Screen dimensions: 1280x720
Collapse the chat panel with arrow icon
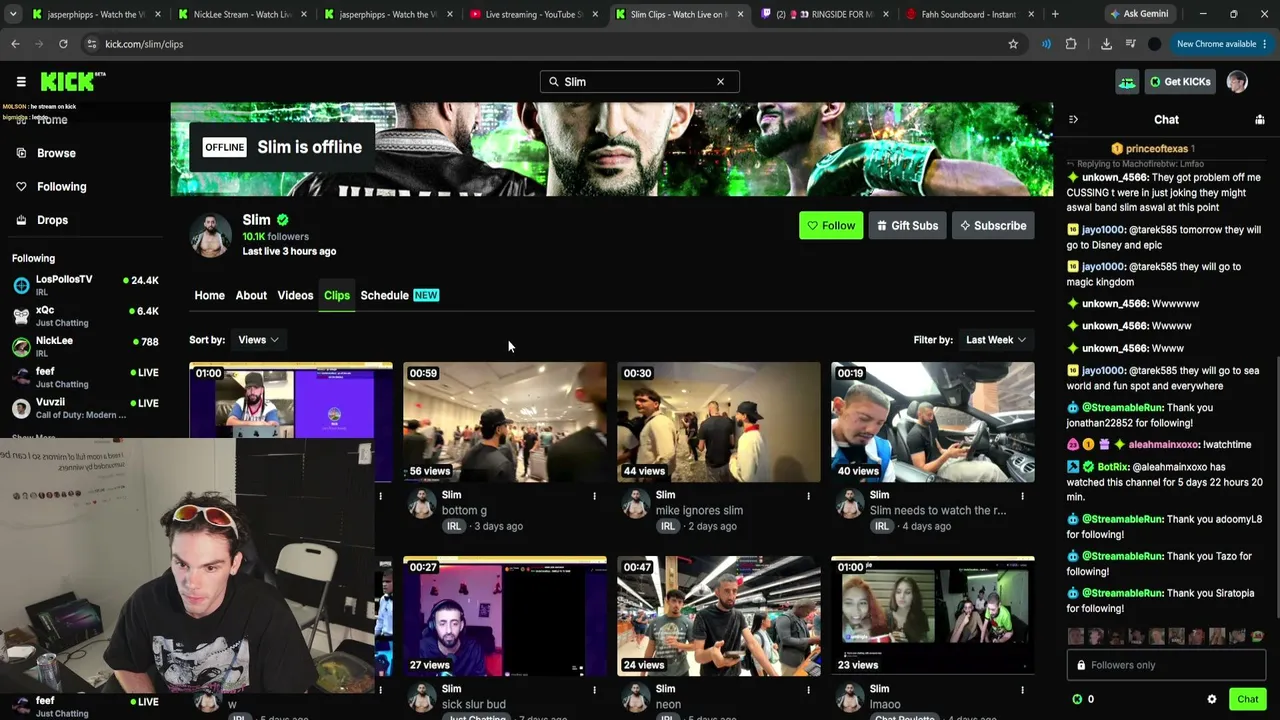coord(1073,120)
